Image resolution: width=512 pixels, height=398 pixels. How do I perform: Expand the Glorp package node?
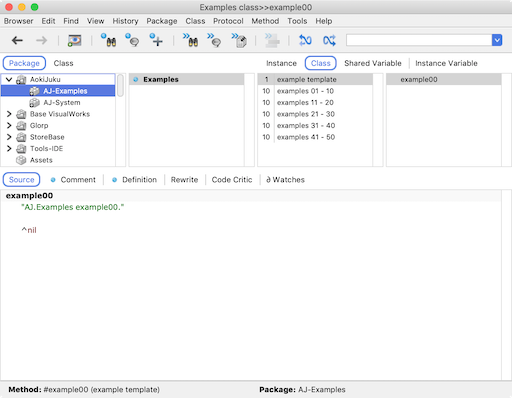click(x=9, y=126)
